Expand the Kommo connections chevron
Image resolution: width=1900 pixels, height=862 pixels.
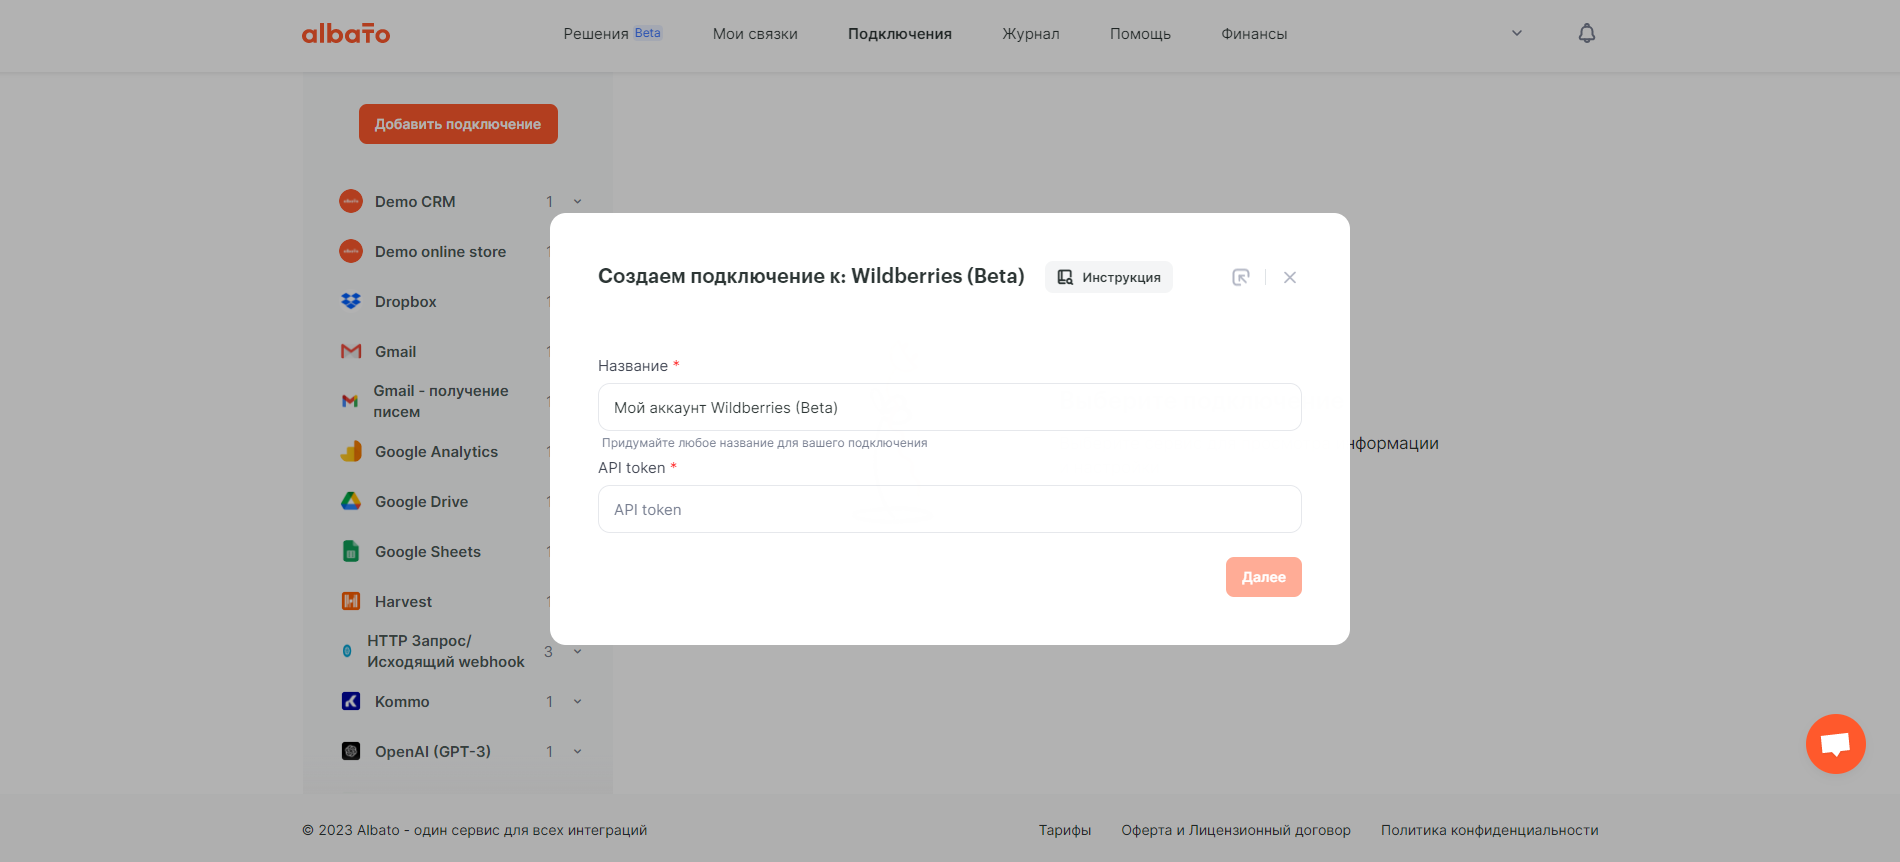[577, 702]
